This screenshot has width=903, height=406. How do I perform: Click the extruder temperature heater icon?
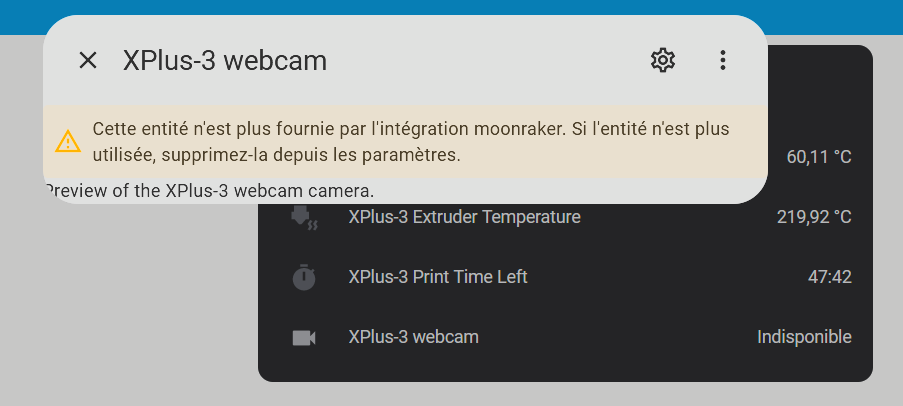(304, 218)
